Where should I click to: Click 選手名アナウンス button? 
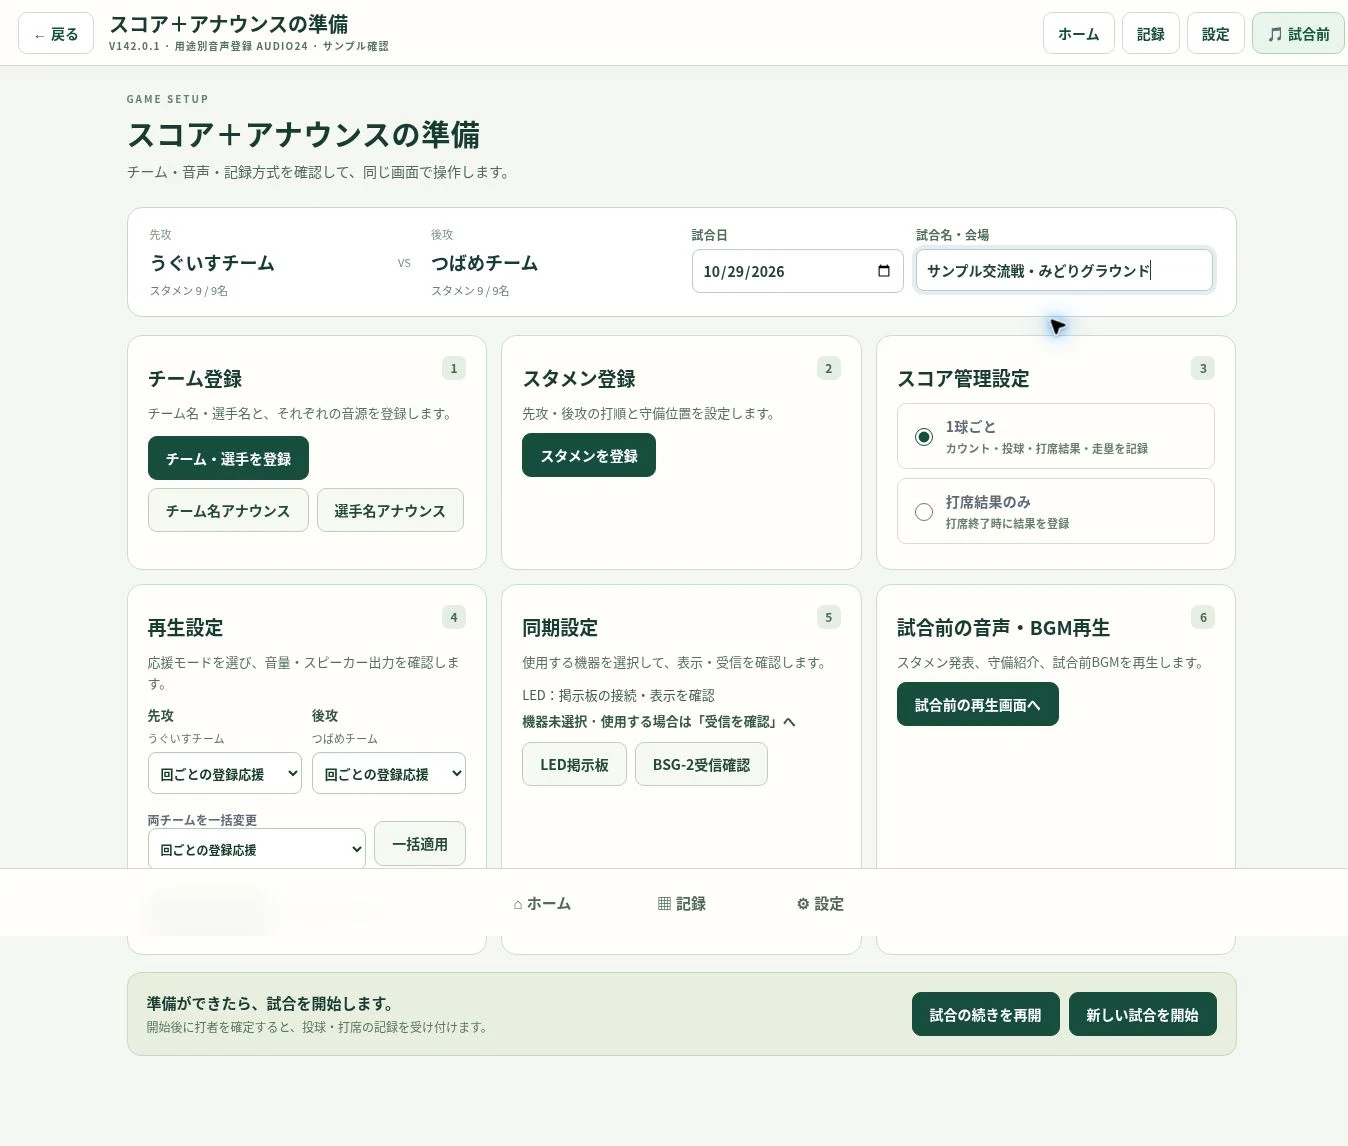click(x=390, y=510)
